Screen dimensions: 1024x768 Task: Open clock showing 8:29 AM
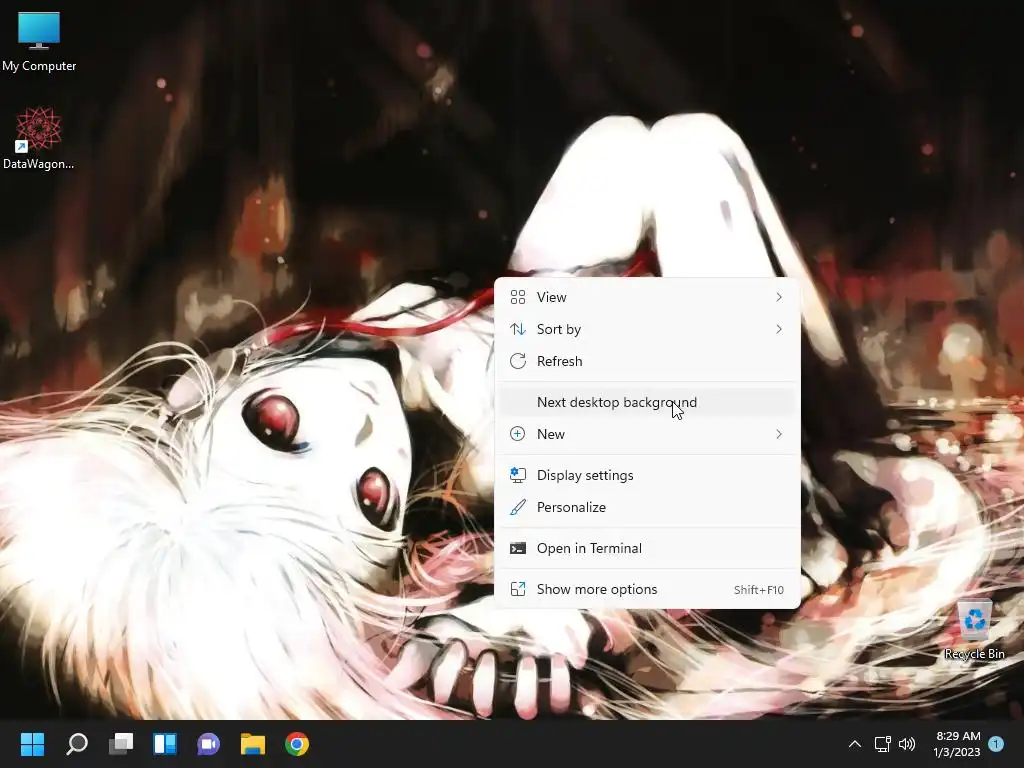pos(957,744)
